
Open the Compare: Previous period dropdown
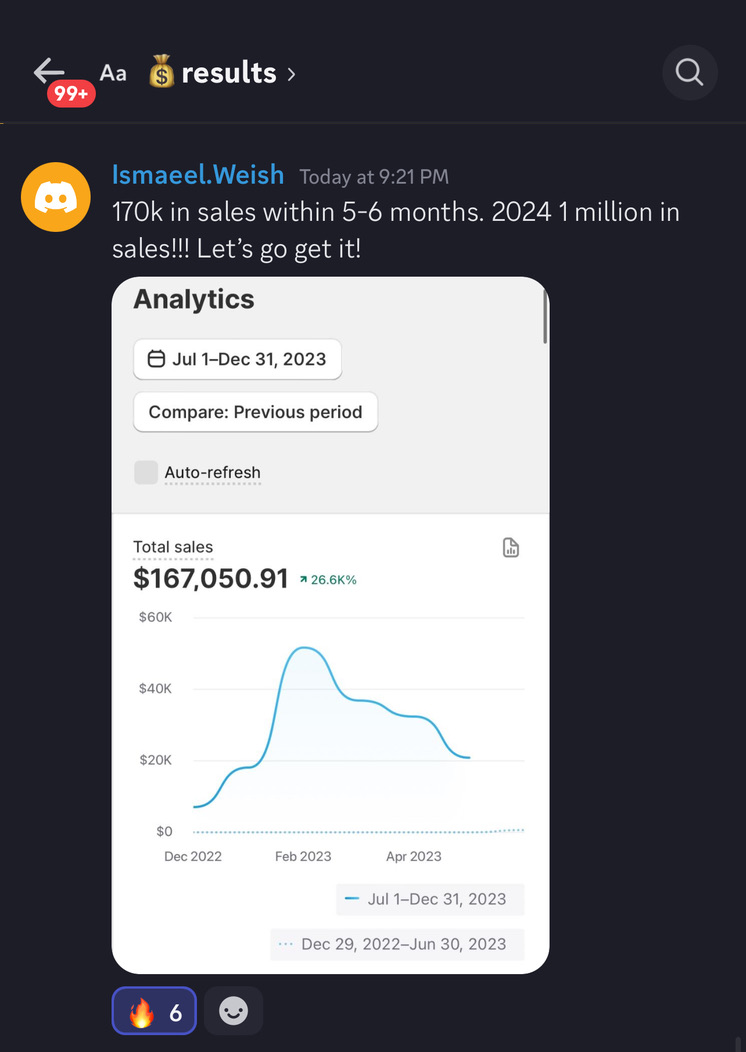[x=255, y=412]
